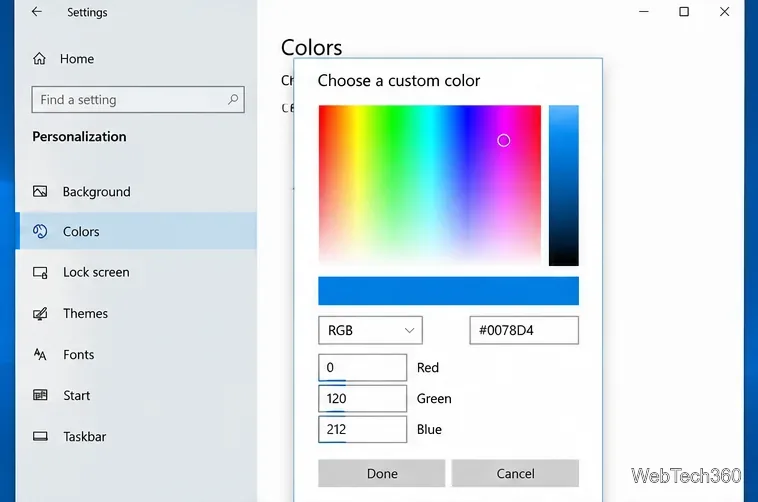Switch to Fonts settings

(138, 354)
